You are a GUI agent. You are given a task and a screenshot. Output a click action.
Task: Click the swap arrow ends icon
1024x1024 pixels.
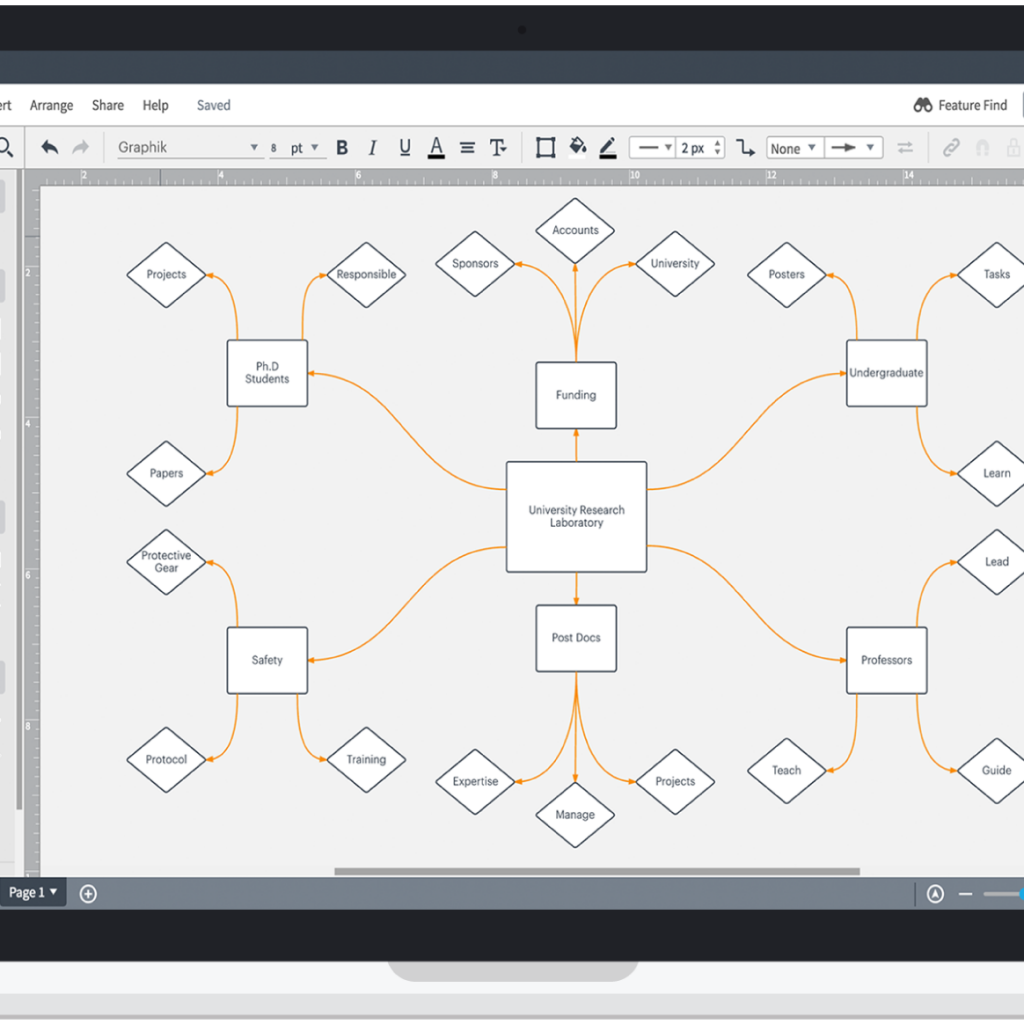905,148
